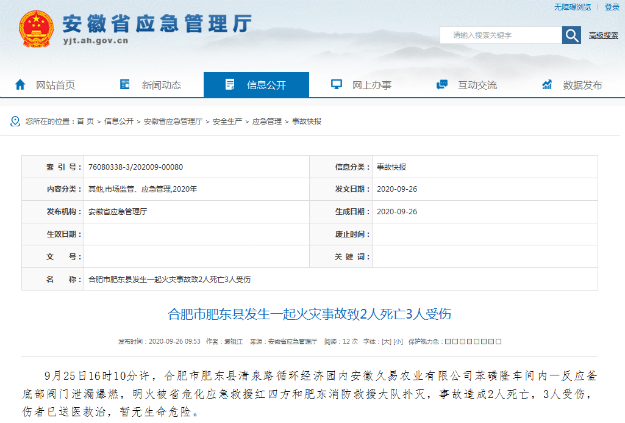Open the 新闻动态 navigation tab
This screenshot has width=625, height=423.
click(161, 85)
